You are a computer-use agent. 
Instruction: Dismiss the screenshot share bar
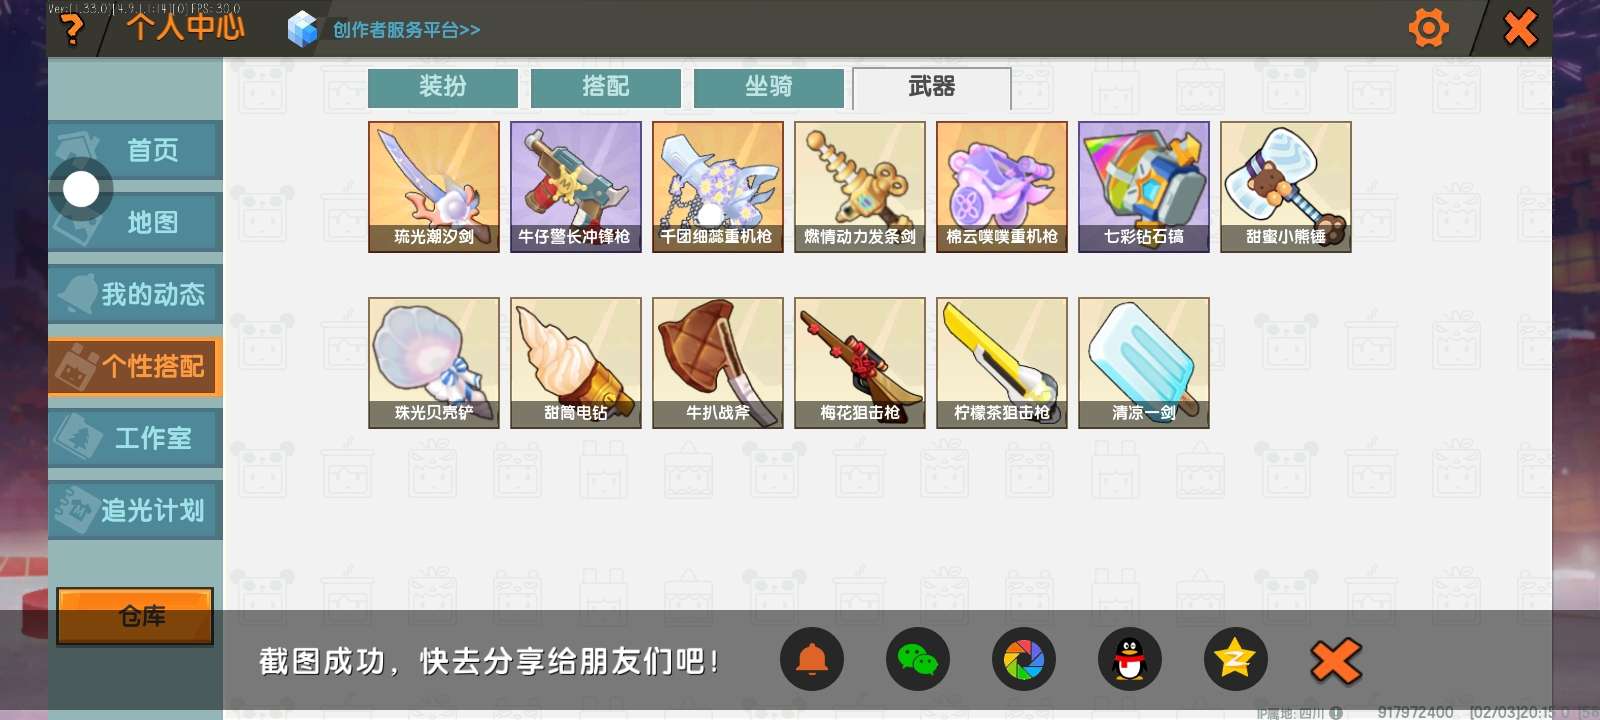click(x=1336, y=661)
